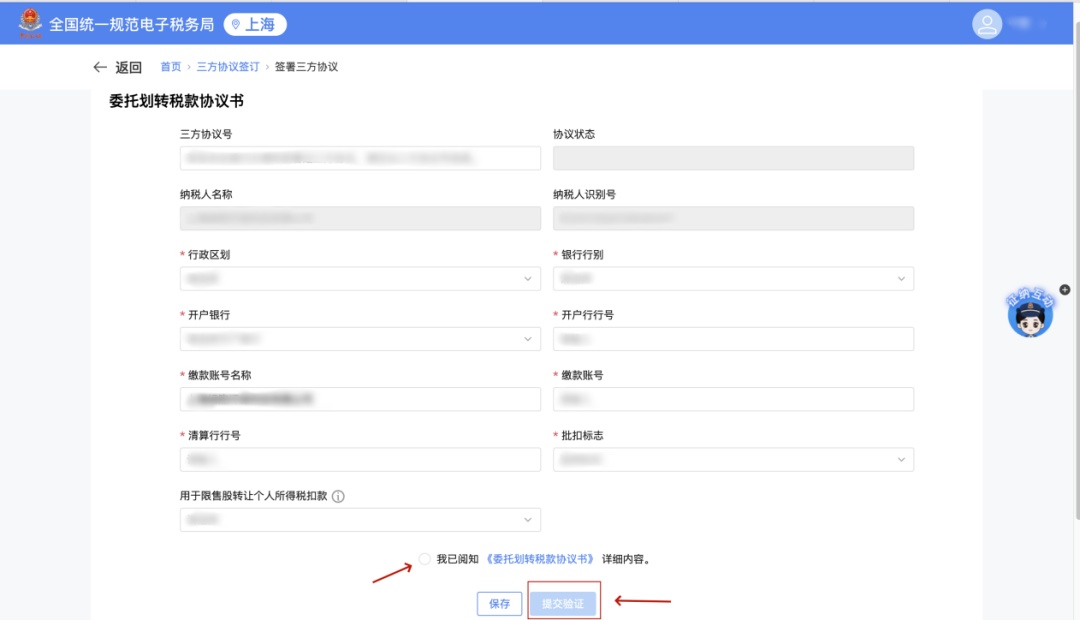Click the back arrow beside 返回
The height and width of the screenshot is (620, 1080).
coord(100,67)
